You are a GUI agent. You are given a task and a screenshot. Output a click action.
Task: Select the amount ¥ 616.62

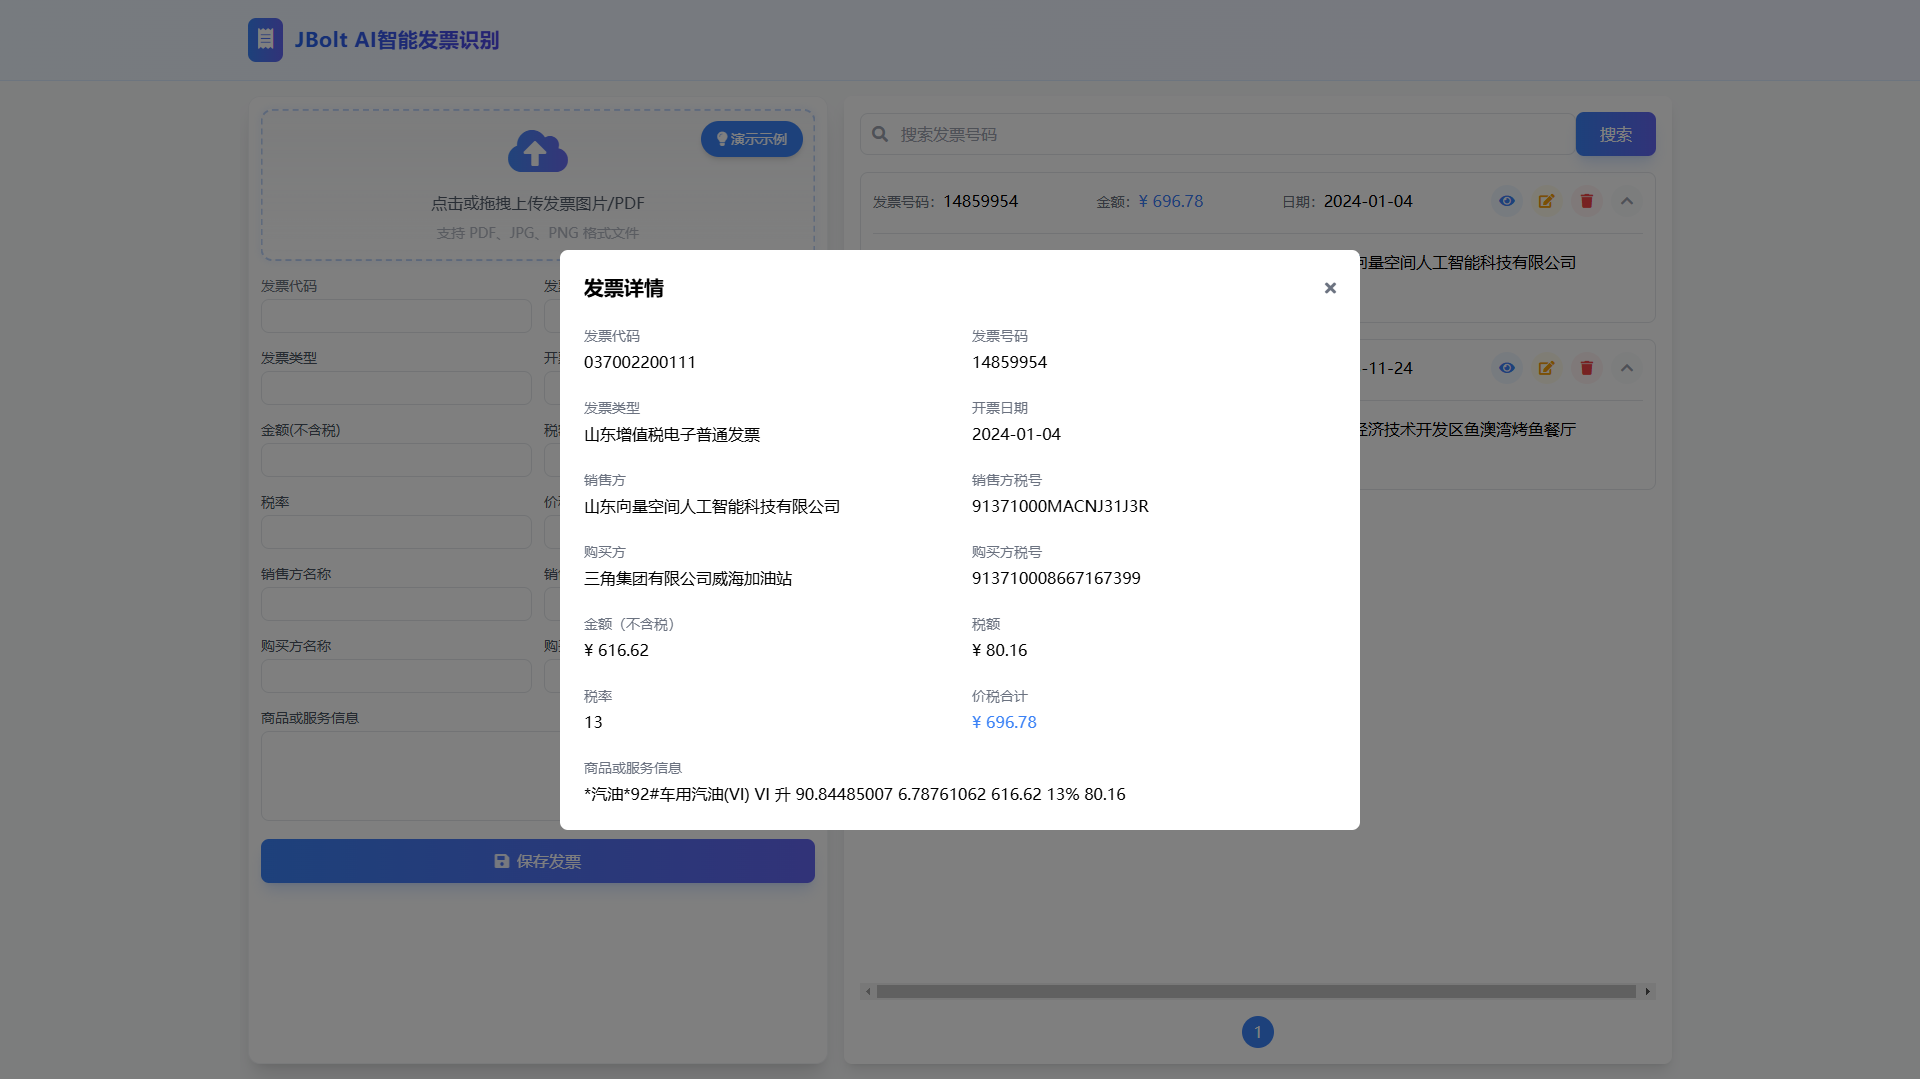click(x=616, y=650)
